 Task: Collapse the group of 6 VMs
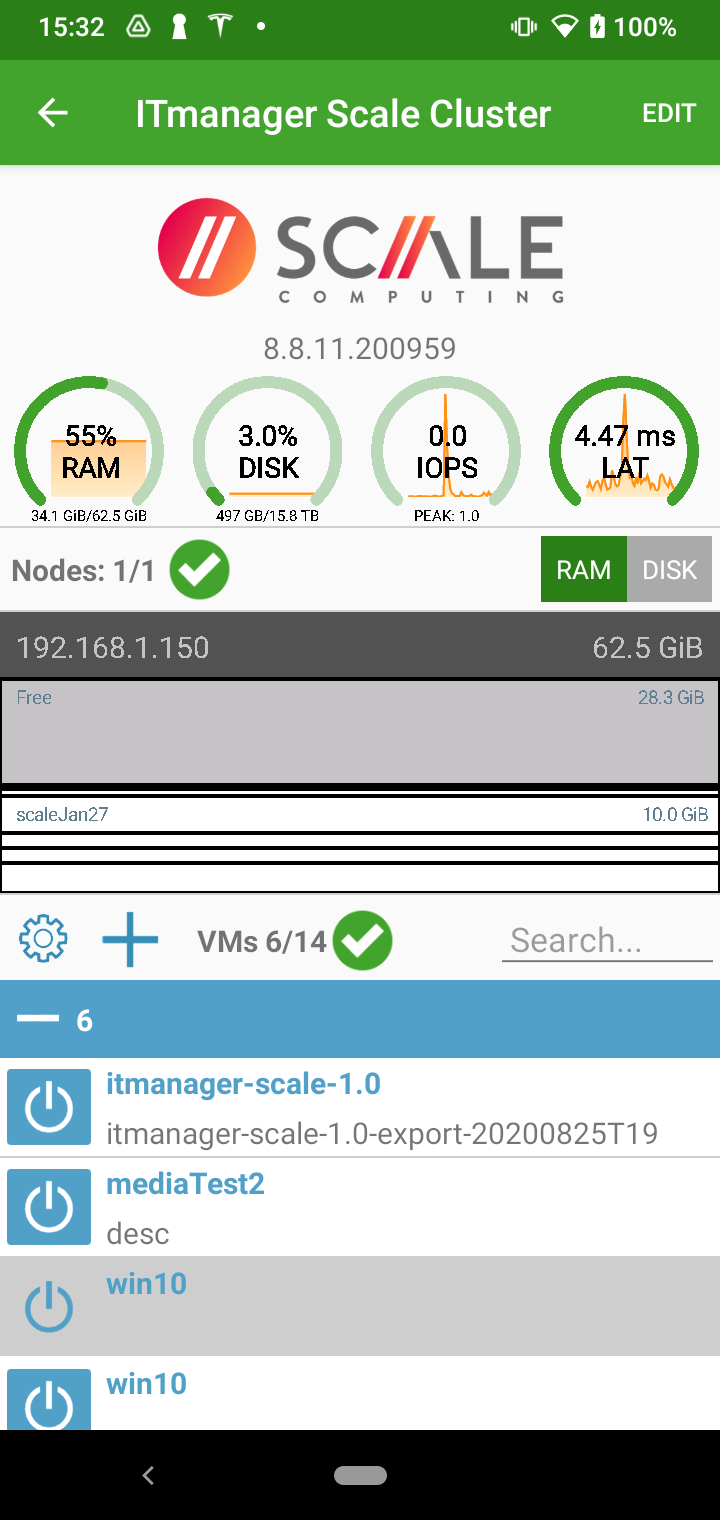(x=37, y=1019)
